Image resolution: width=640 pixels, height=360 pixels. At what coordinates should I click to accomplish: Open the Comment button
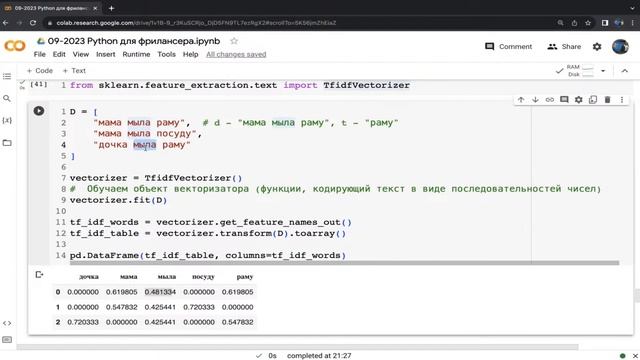point(508,47)
